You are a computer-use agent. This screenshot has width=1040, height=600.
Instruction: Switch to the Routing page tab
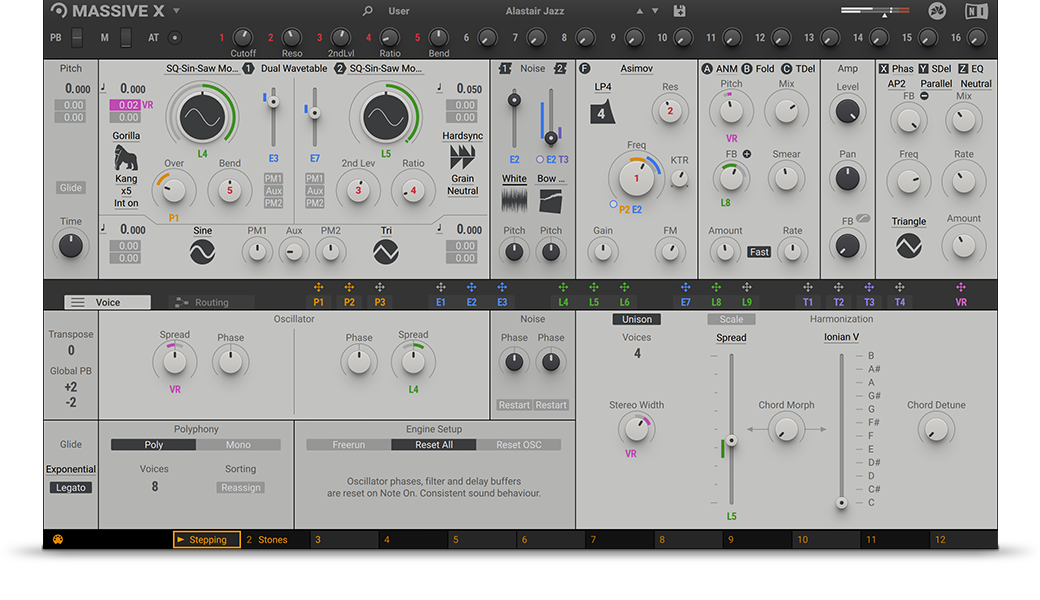point(211,302)
